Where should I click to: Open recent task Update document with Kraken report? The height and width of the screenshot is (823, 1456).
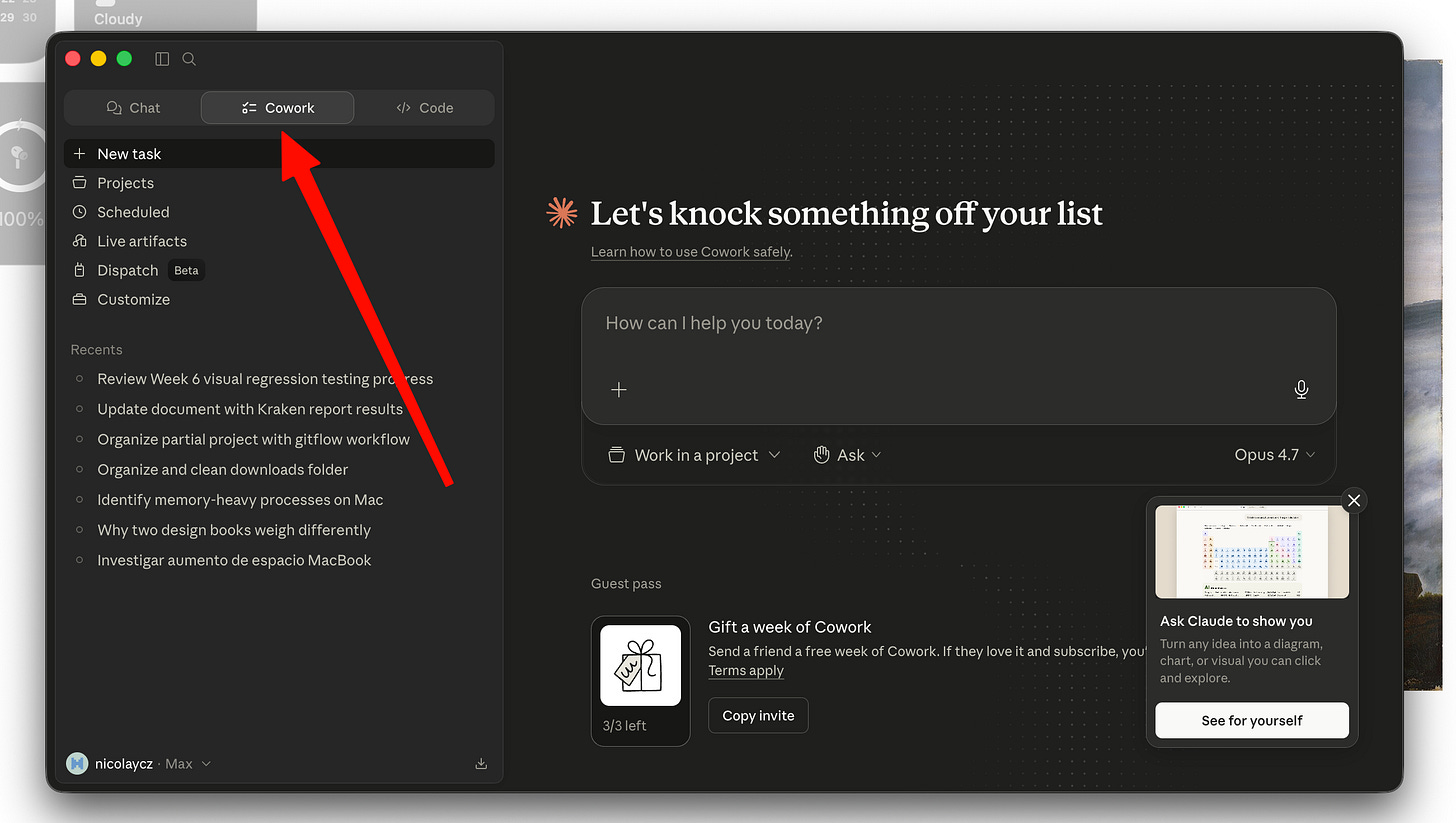point(250,409)
